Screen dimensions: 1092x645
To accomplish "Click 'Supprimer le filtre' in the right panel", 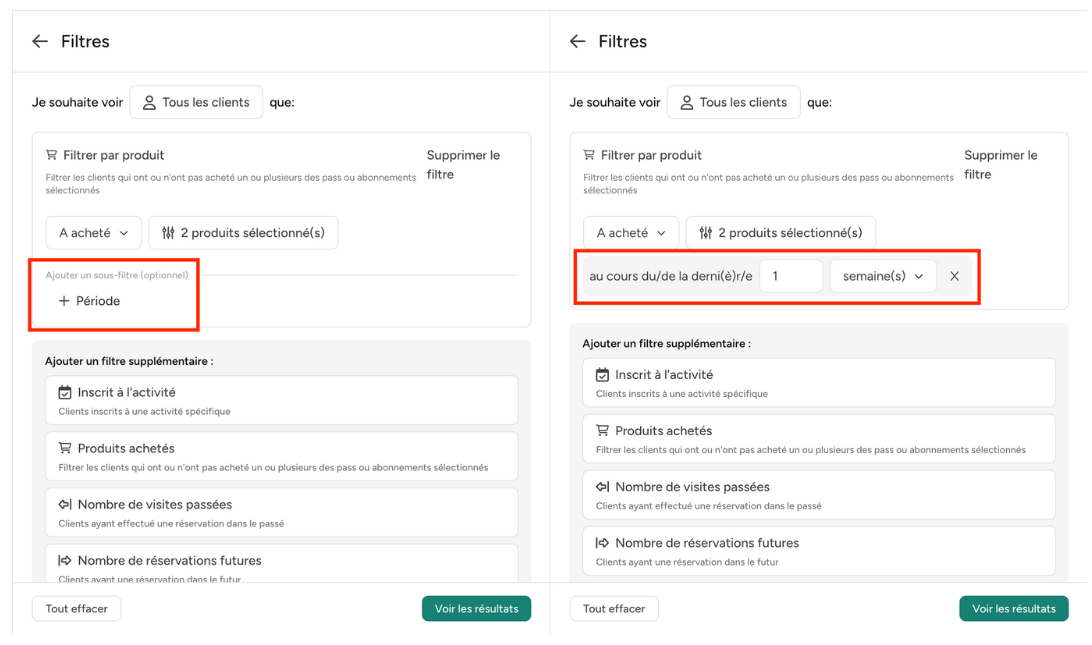I will coord(1000,164).
